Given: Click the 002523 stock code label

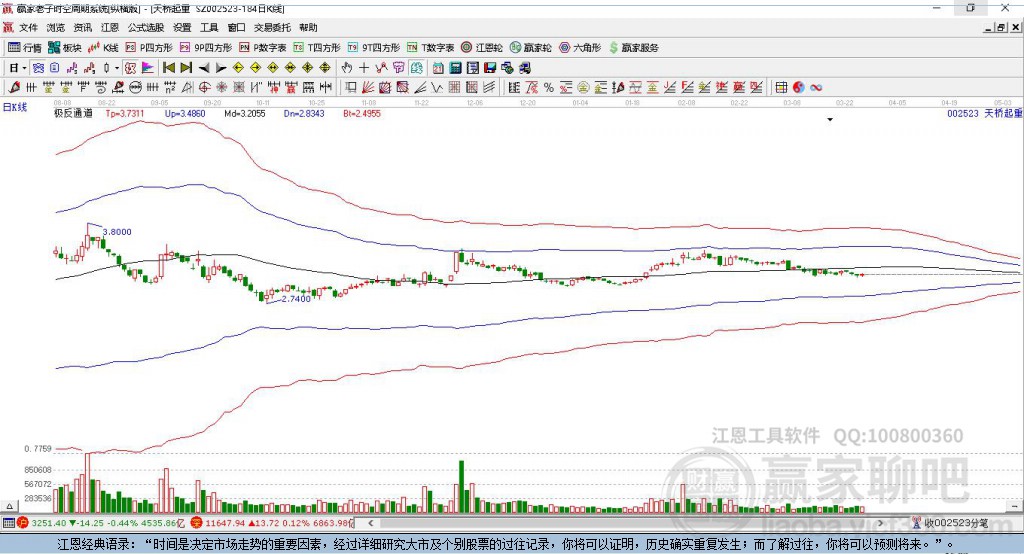Looking at the screenshot, I should [x=963, y=113].
